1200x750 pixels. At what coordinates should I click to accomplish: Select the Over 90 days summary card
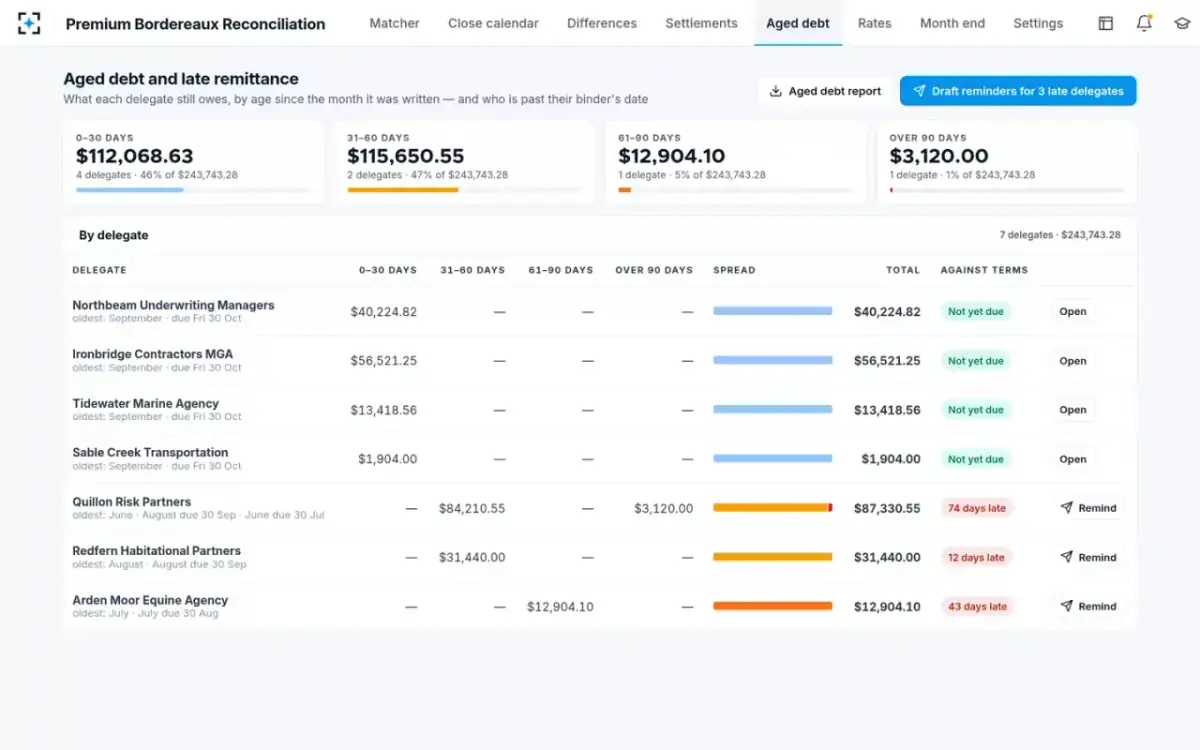point(1007,163)
